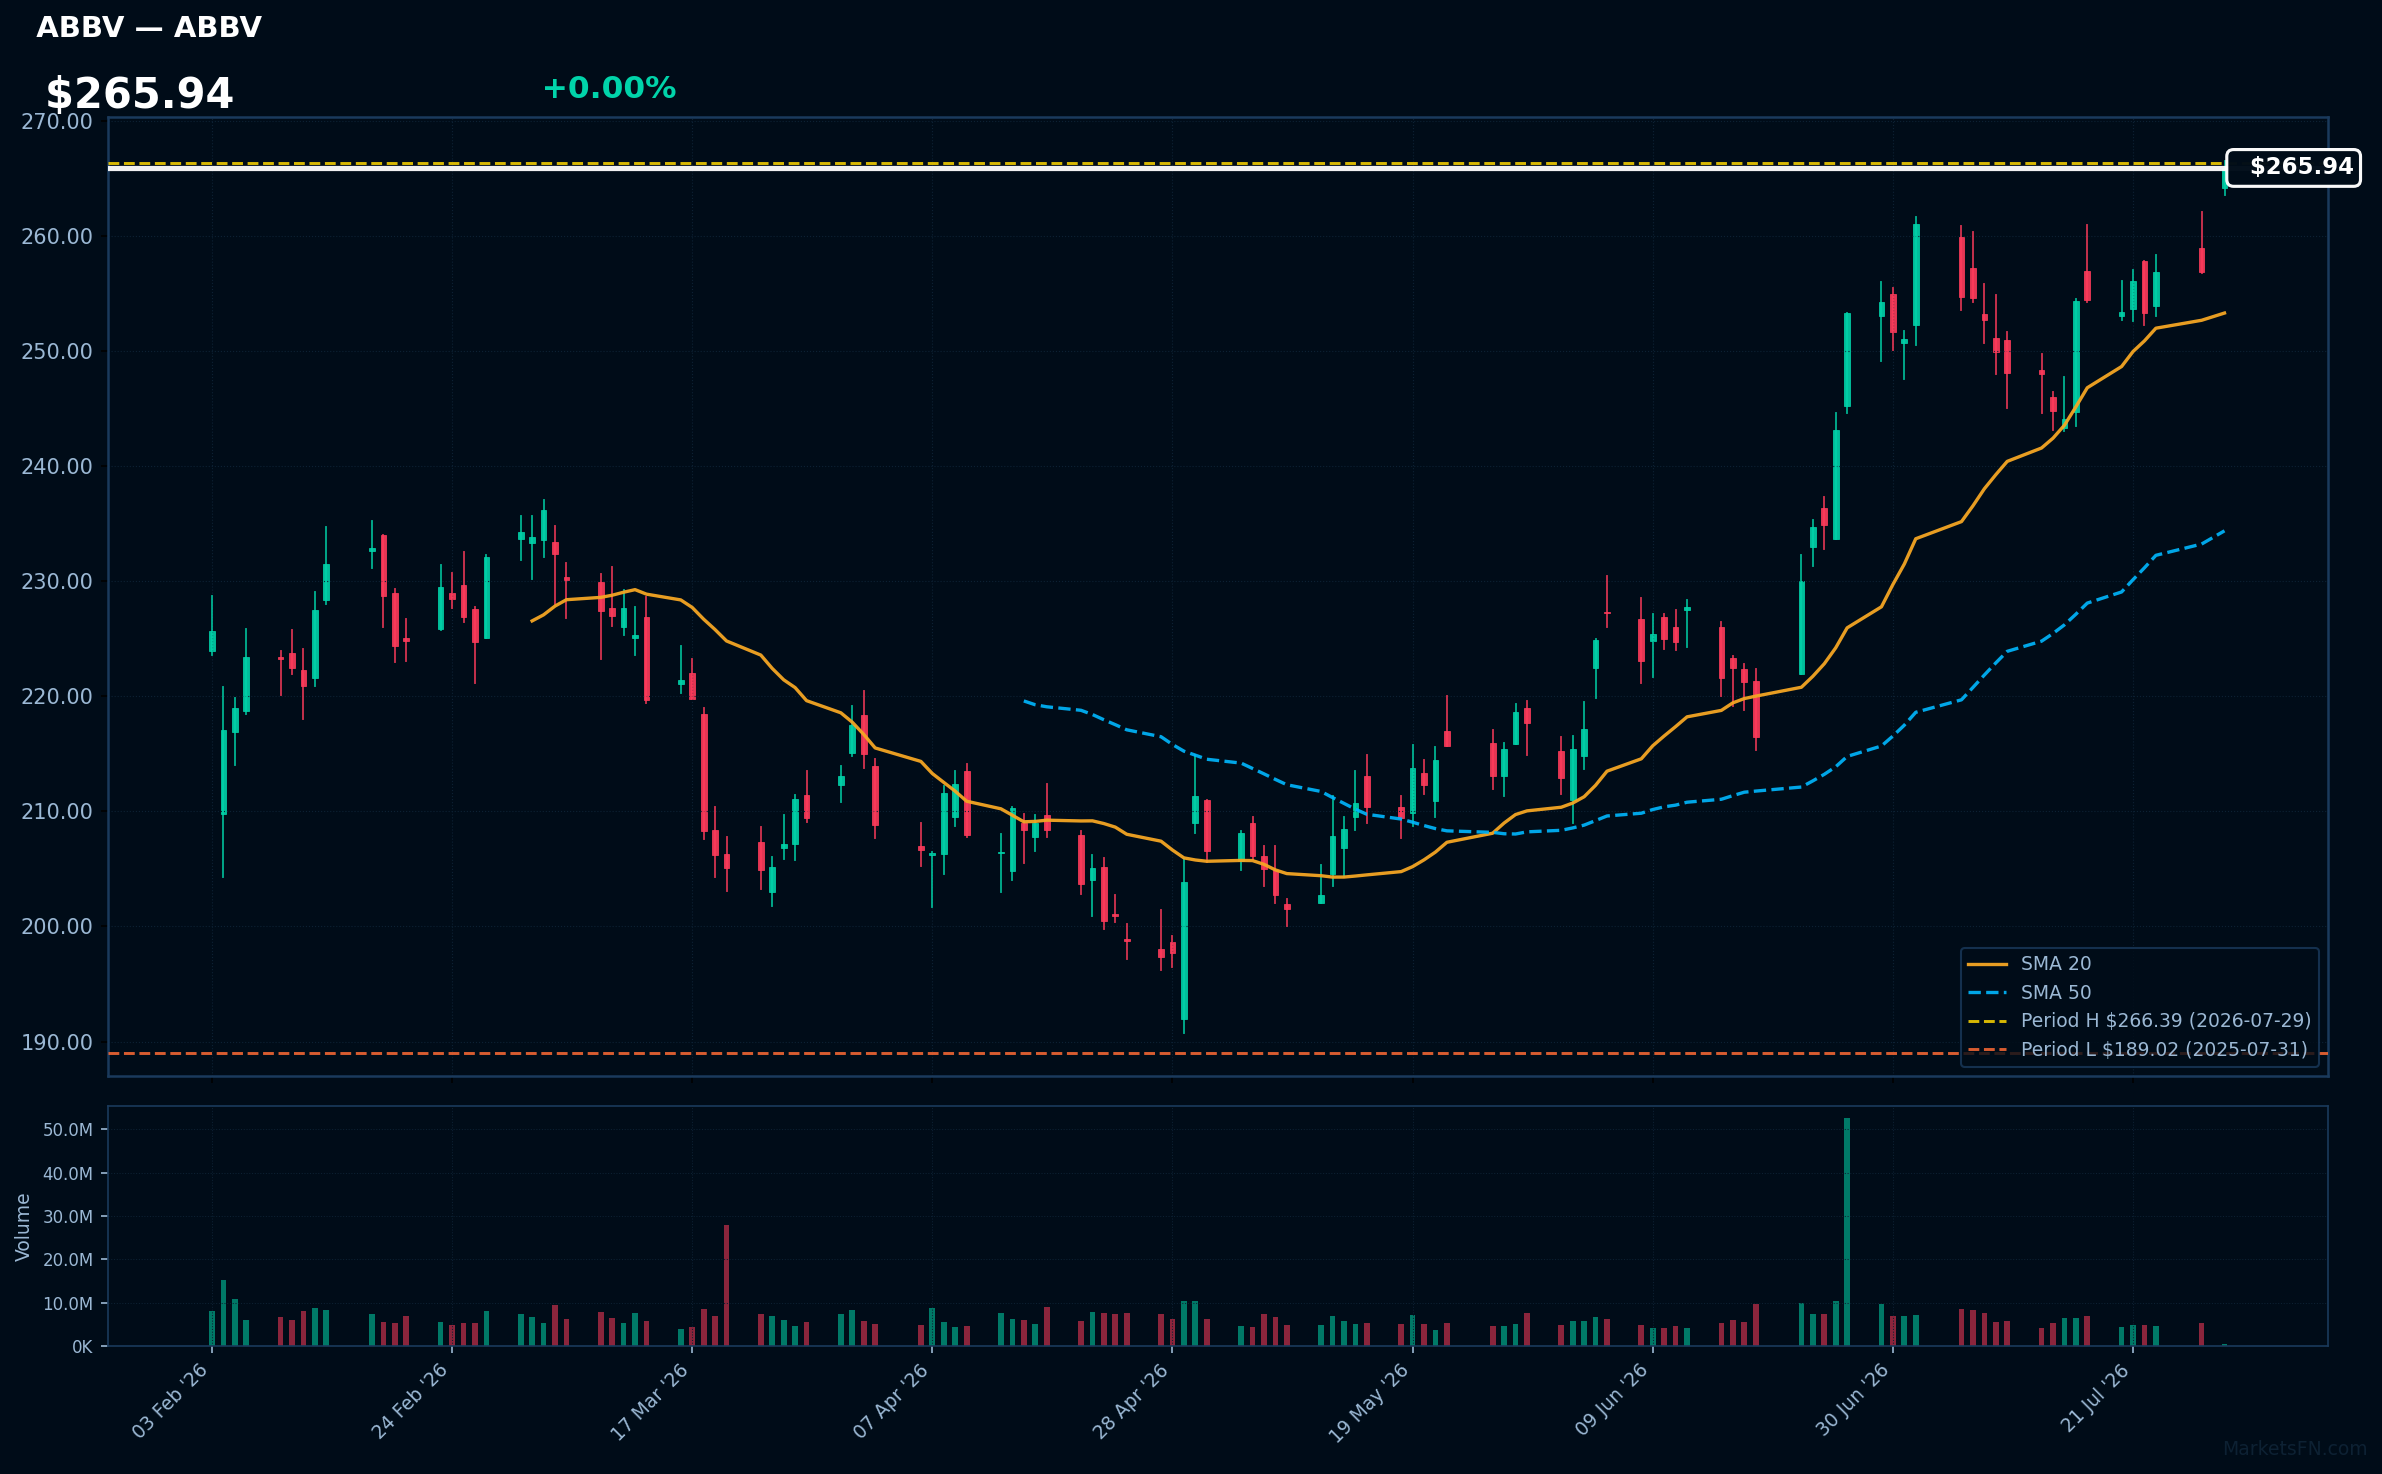Click the 260.00 y-axis label
The image size is (2382, 1474).
tap(57, 237)
